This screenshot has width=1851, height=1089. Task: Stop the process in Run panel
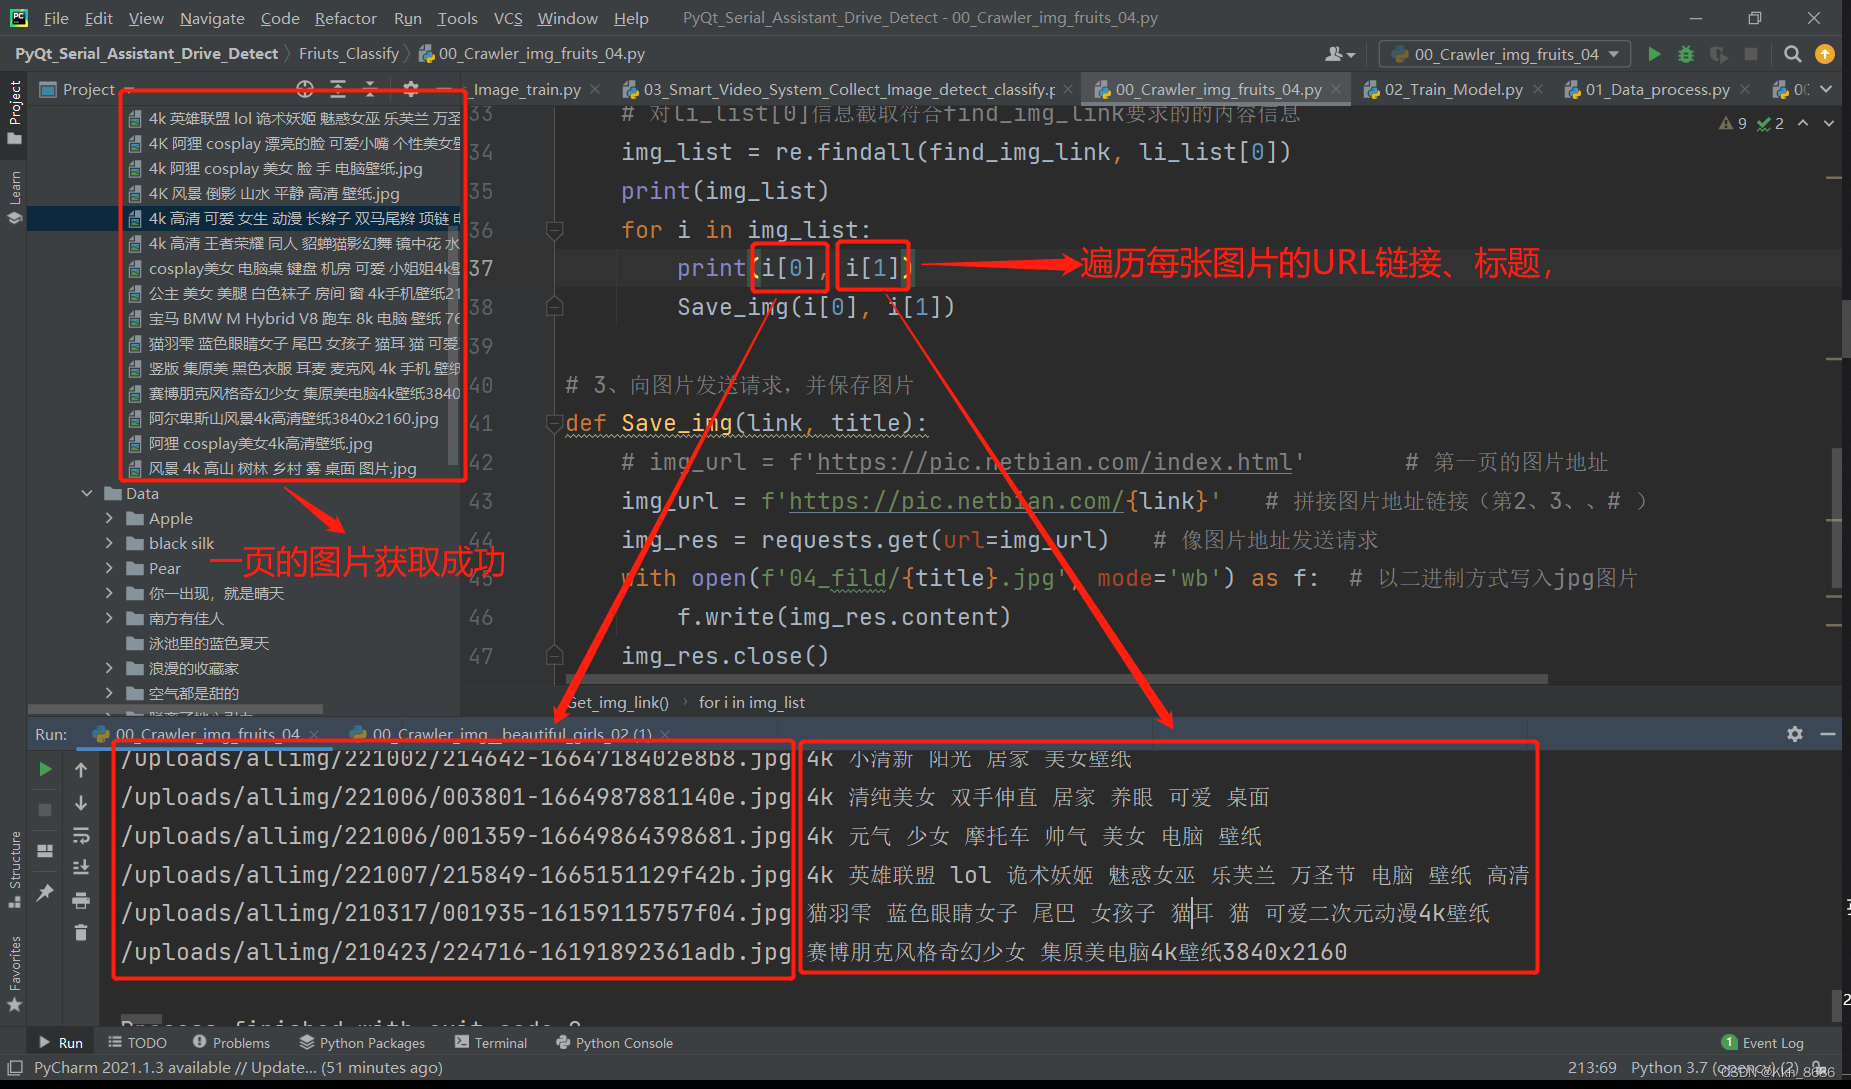click(x=45, y=809)
